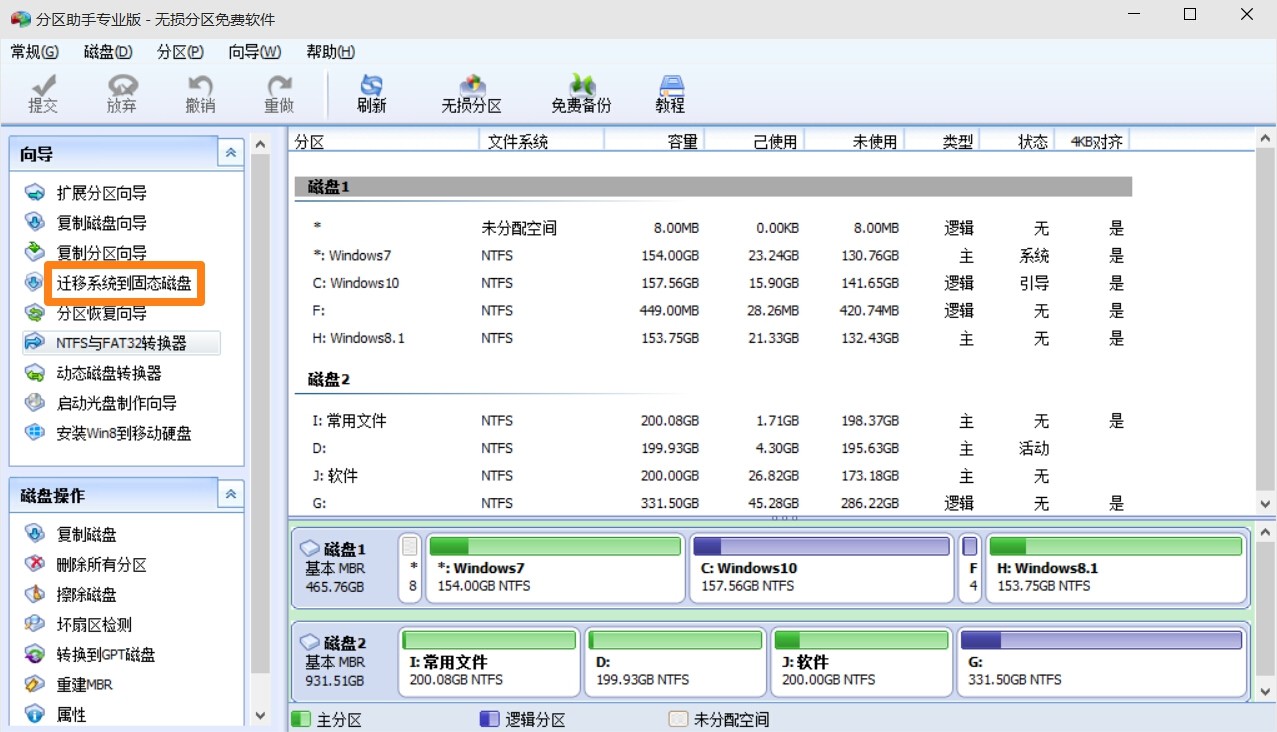Viewport: 1277px width, 732px height.
Task: Click the 扩展分区向导 wizard icon
Action: pos(35,193)
